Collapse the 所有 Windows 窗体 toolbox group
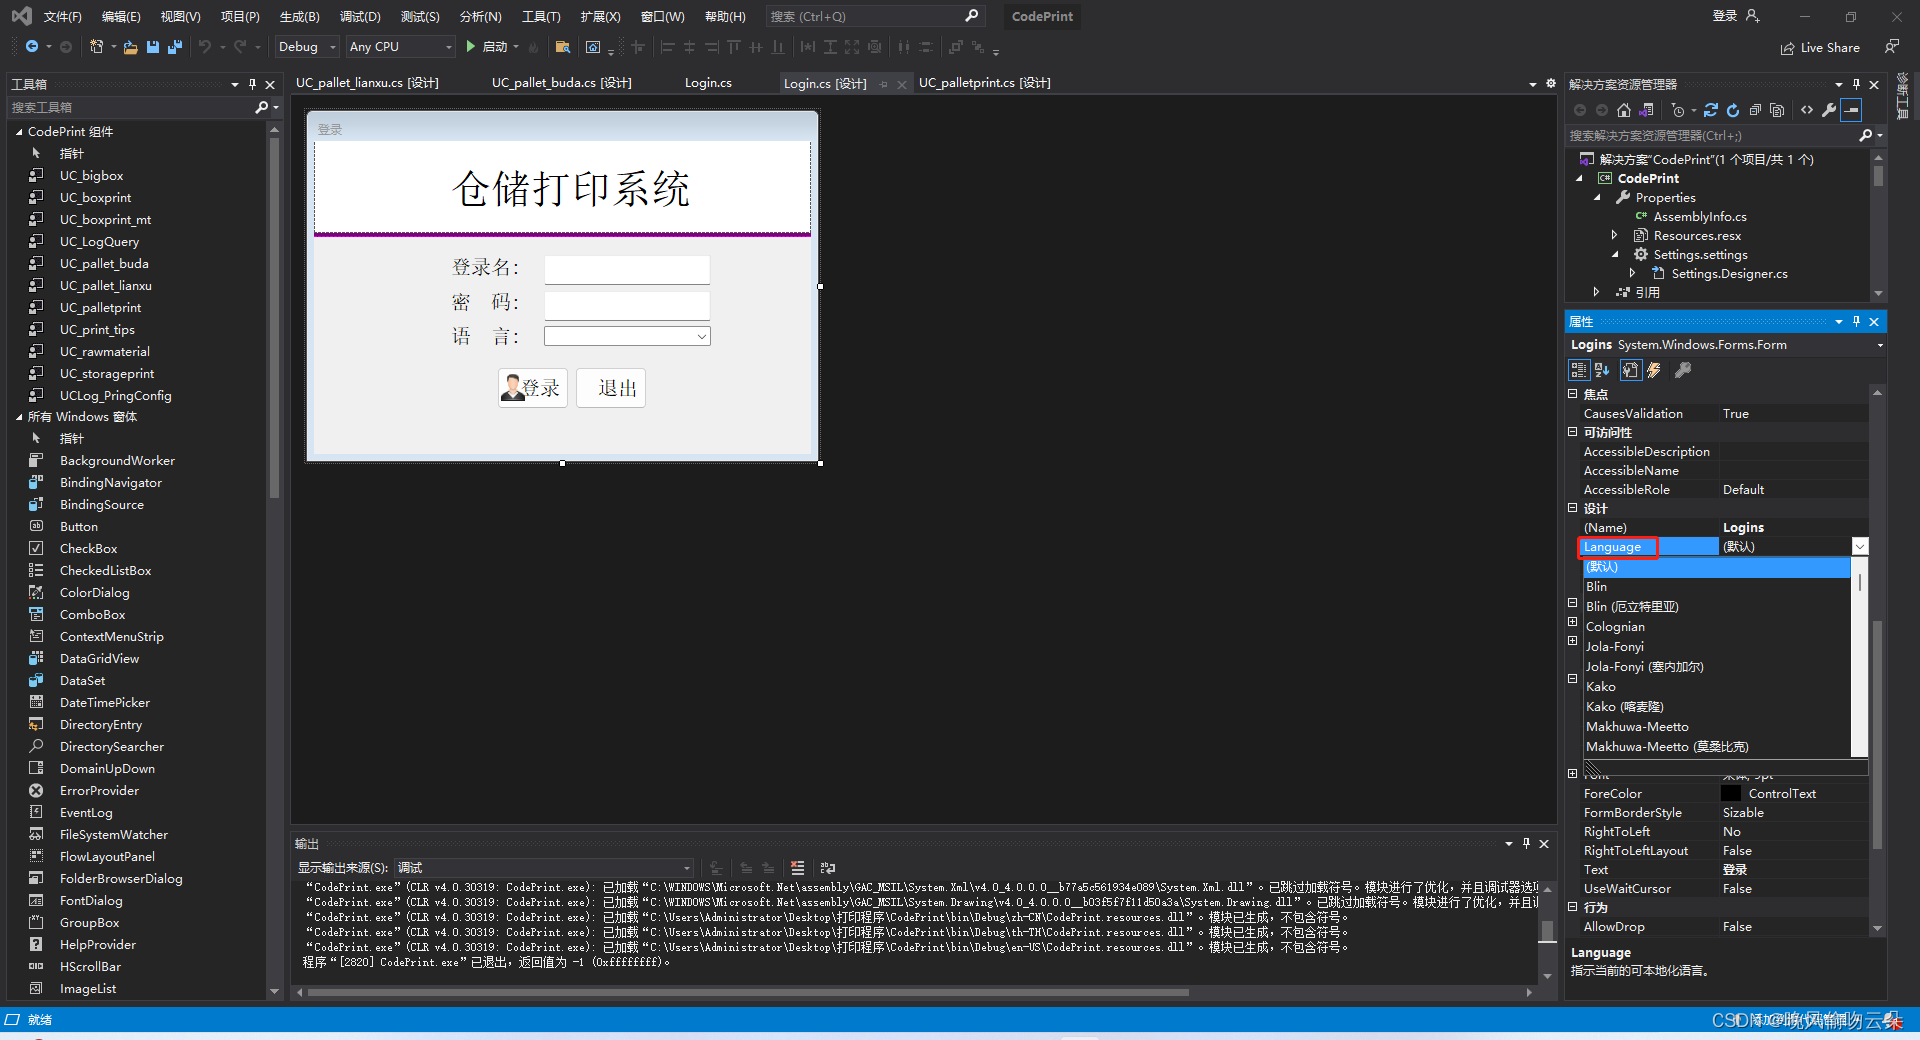The height and width of the screenshot is (1040, 1920). coord(19,417)
